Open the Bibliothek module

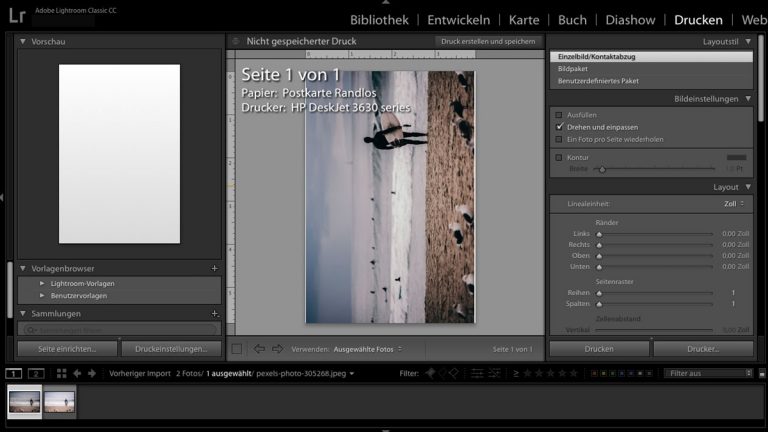click(x=379, y=19)
